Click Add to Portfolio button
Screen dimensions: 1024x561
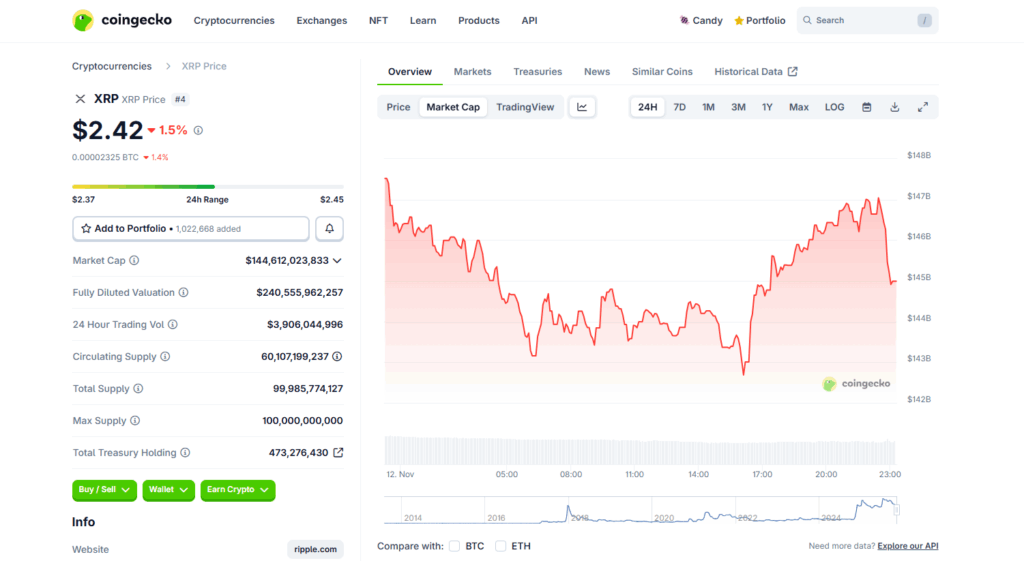191,229
